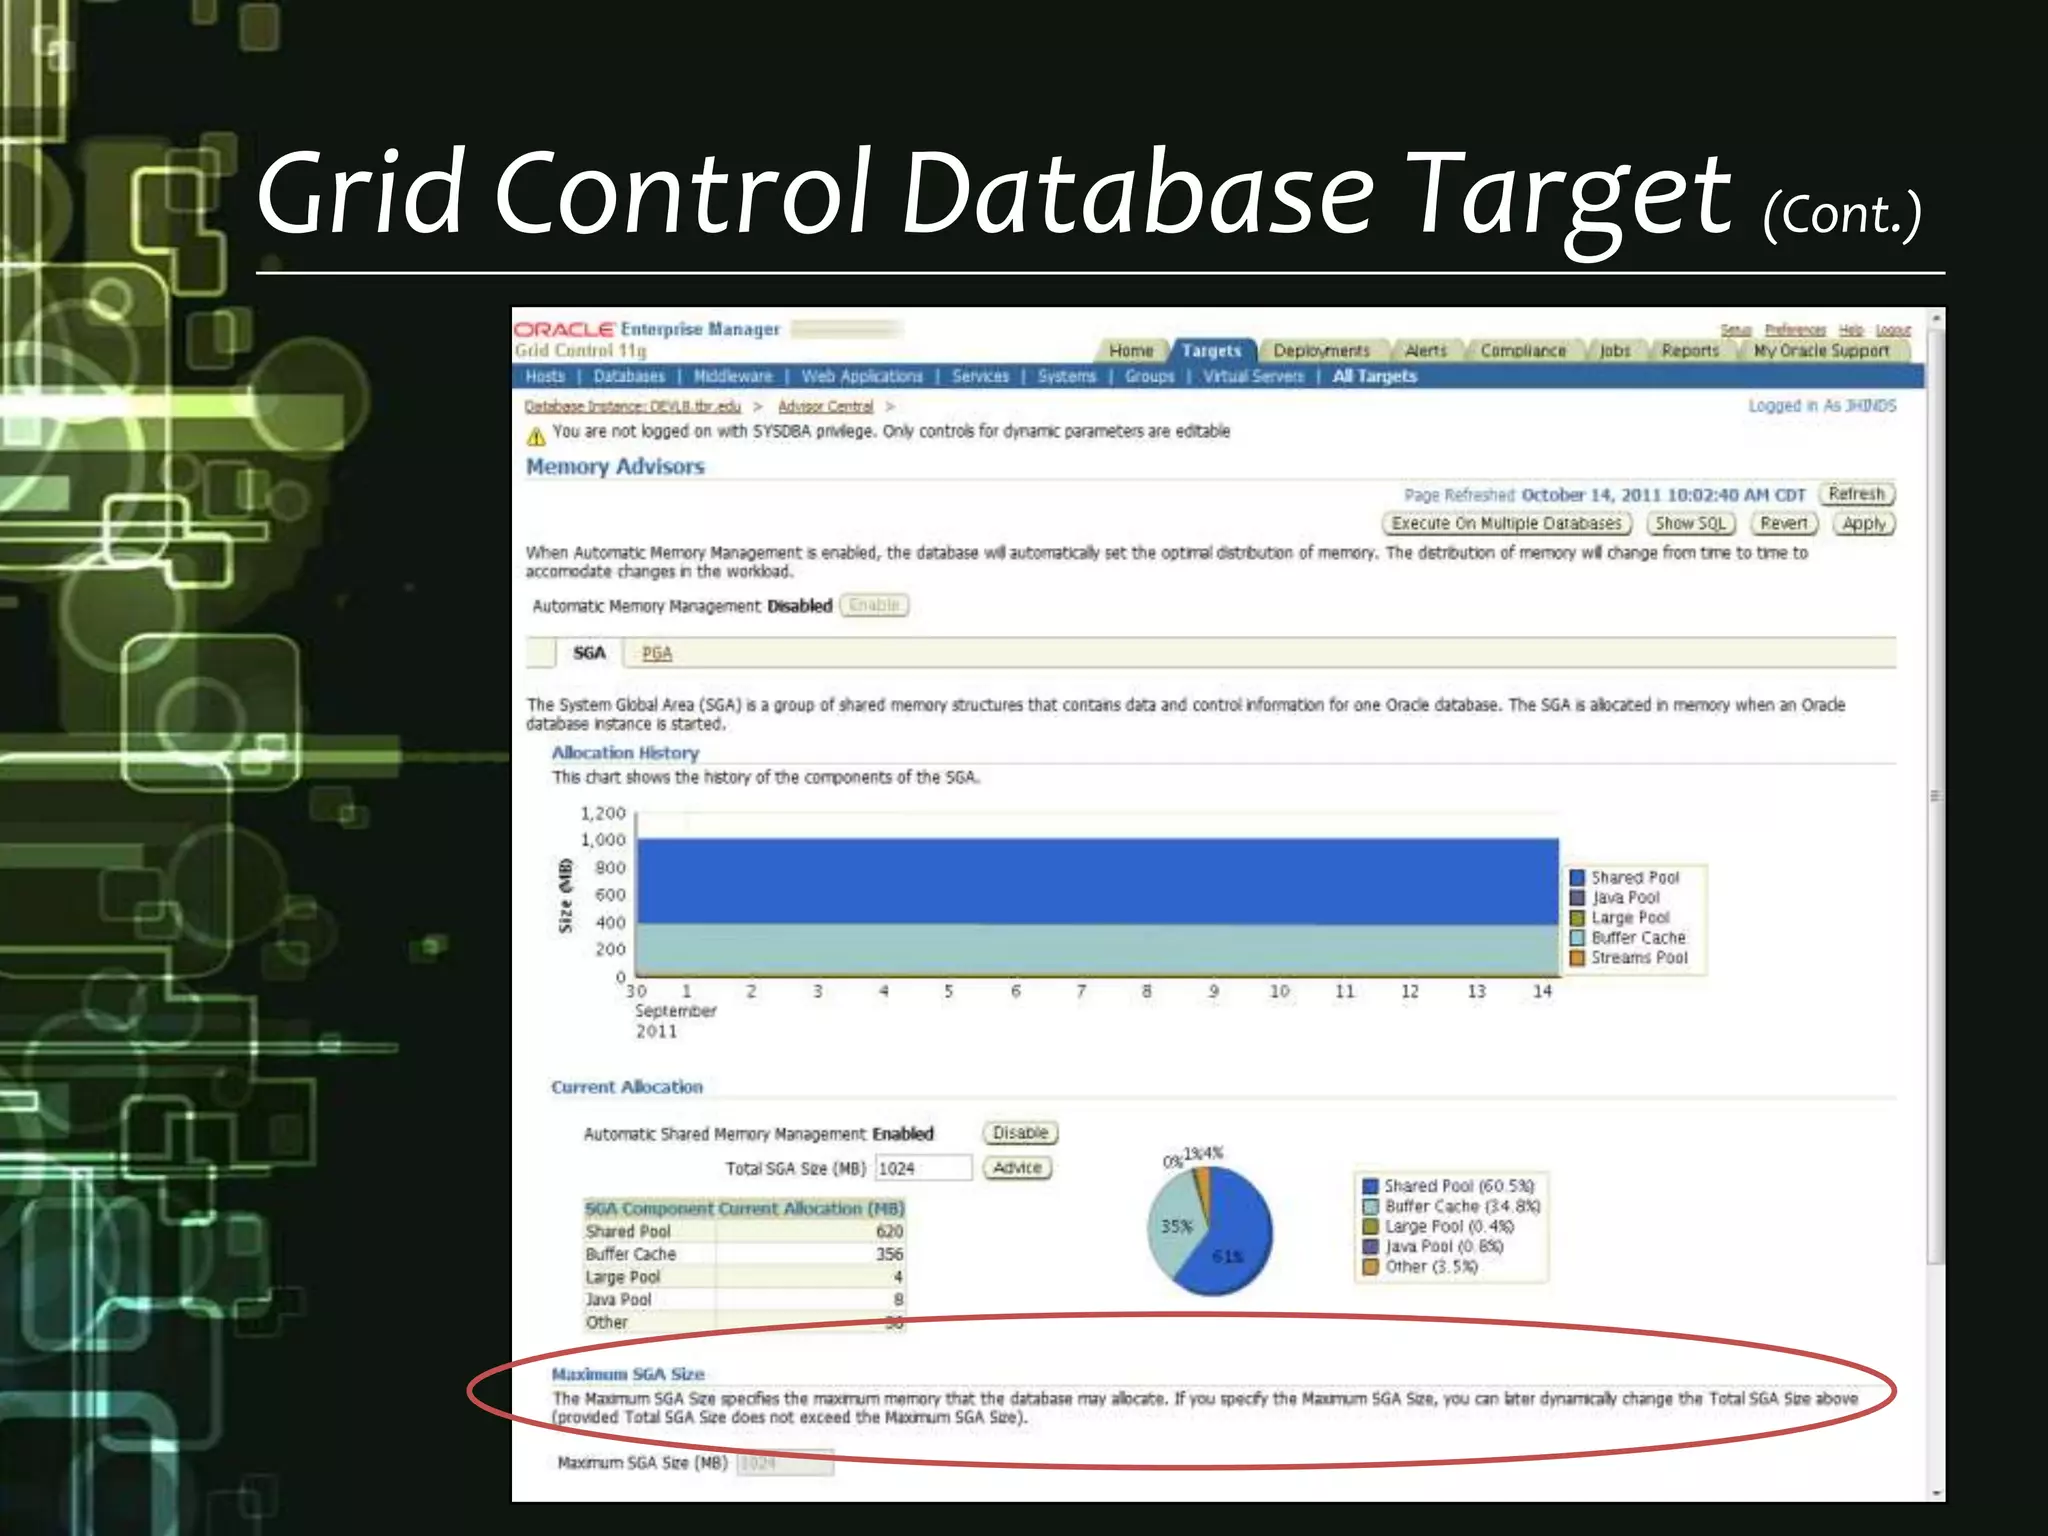Click the Revert button
Screen dimensions: 2048x1536
(x=1784, y=523)
